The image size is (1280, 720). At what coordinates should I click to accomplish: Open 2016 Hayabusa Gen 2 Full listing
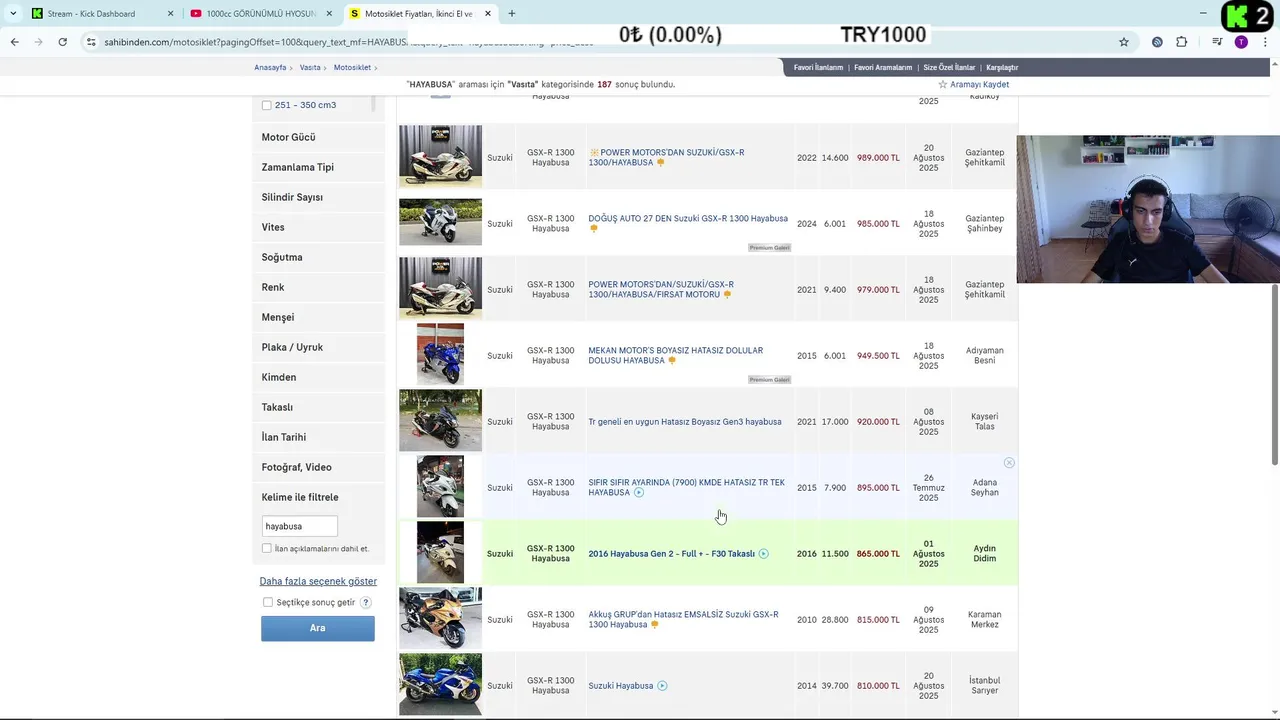pos(671,553)
